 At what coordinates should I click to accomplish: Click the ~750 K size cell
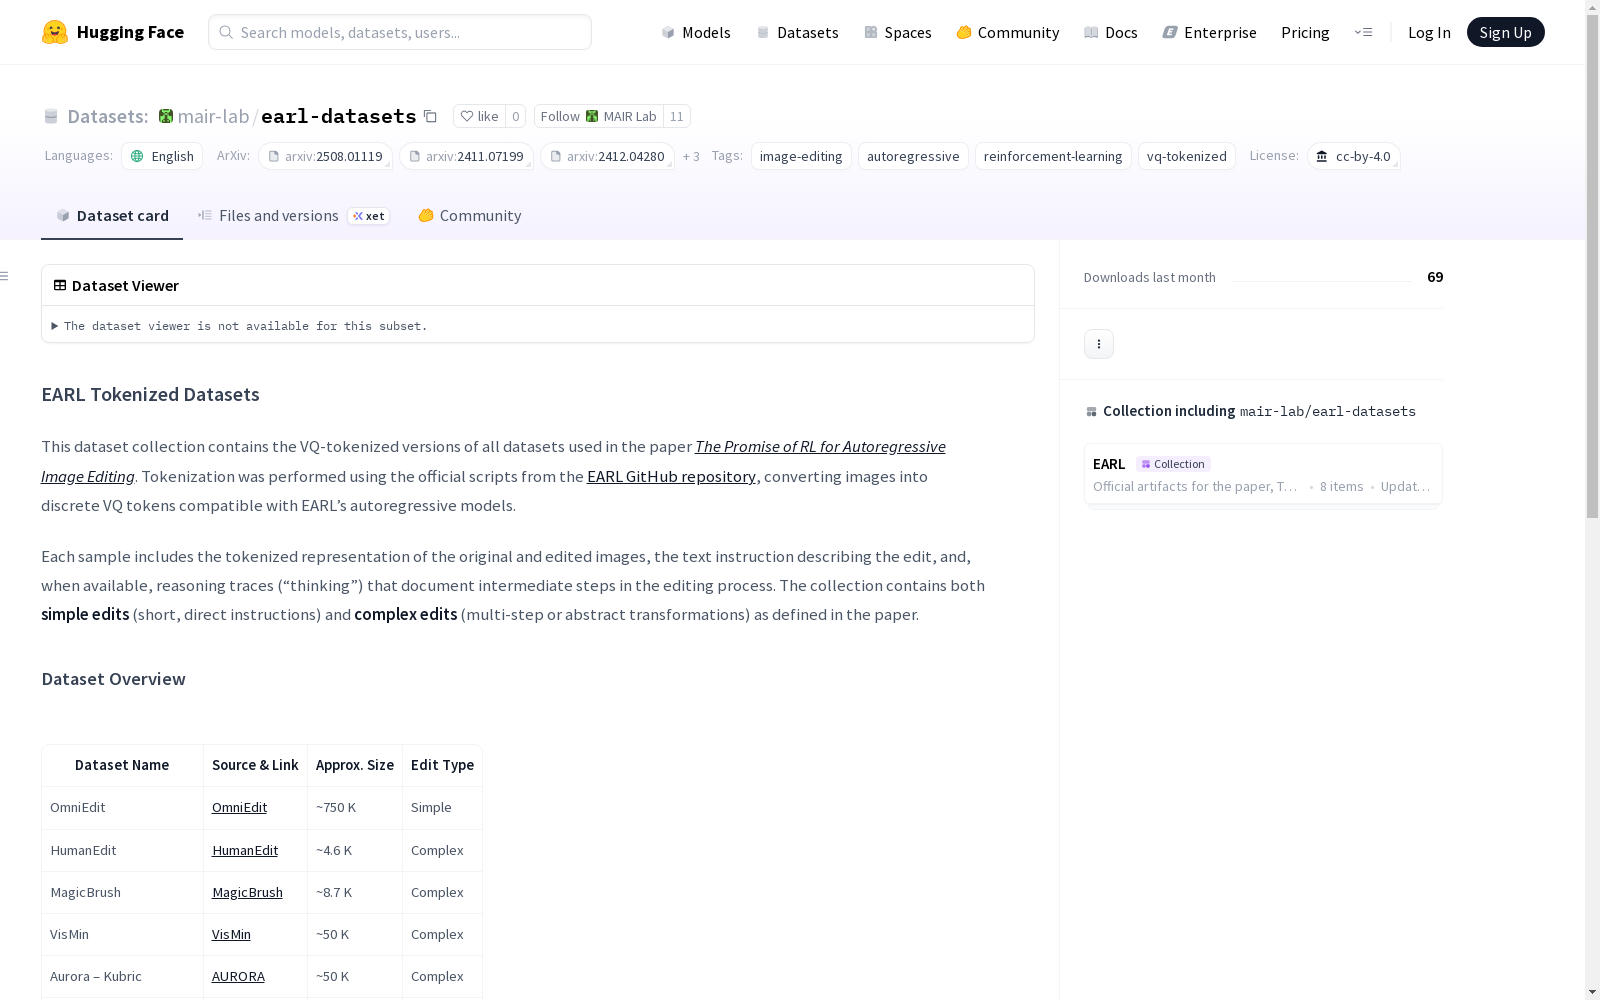tap(355, 807)
